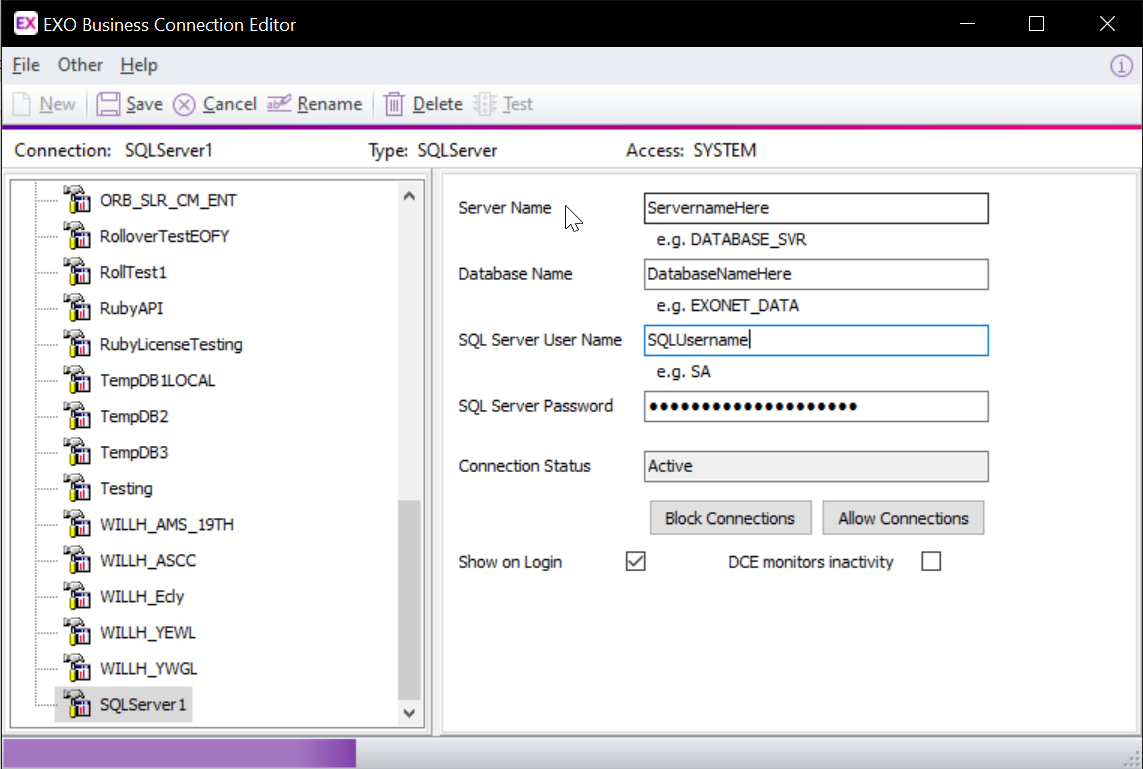This screenshot has height=769, width=1143.
Task: Click the Cancel toolbar icon
Action: click(184, 104)
